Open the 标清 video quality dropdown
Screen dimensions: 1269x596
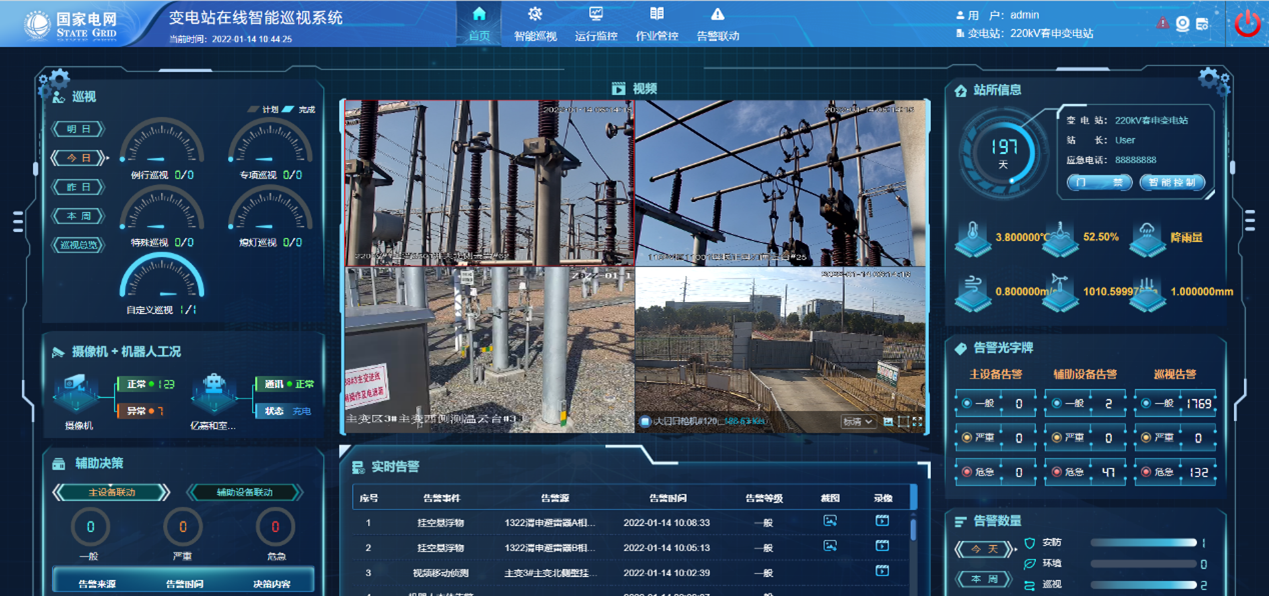pos(858,422)
